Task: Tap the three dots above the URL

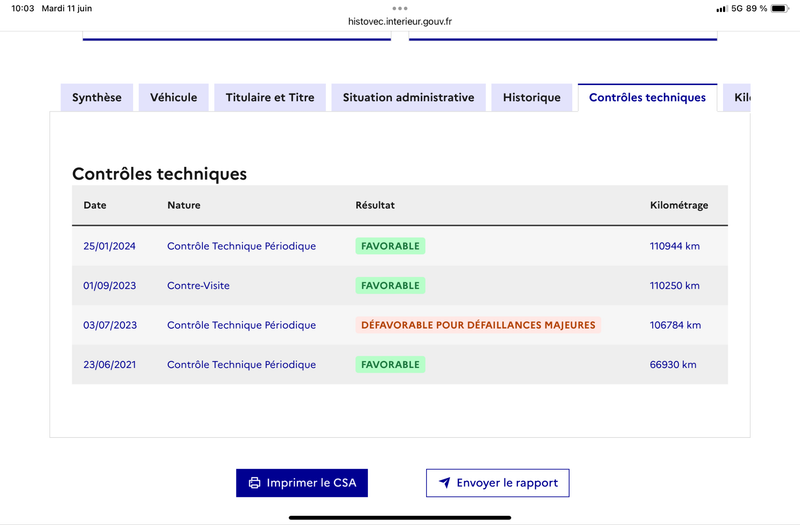Action: [x=400, y=8]
